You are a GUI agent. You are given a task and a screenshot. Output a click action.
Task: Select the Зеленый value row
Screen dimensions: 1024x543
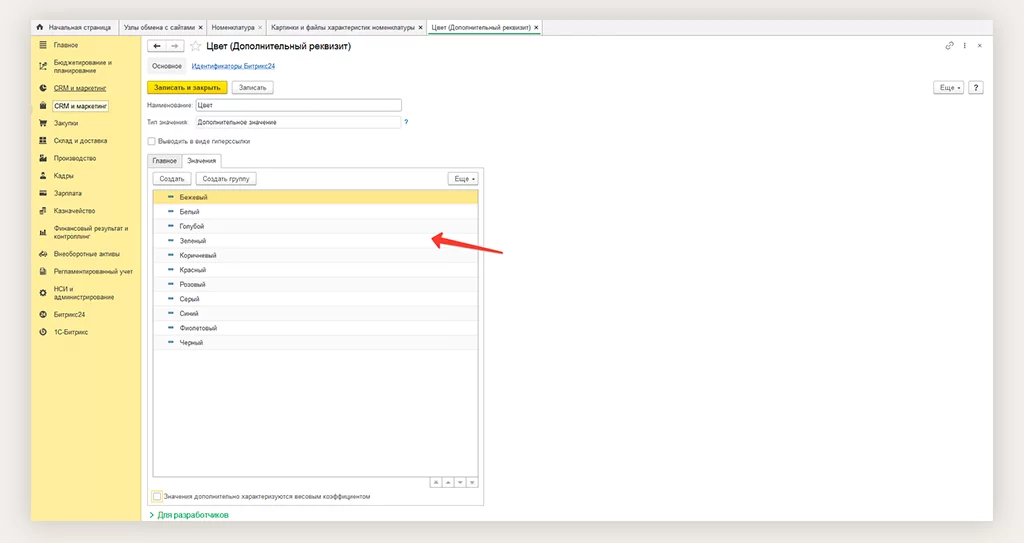click(x=193, y=241)
